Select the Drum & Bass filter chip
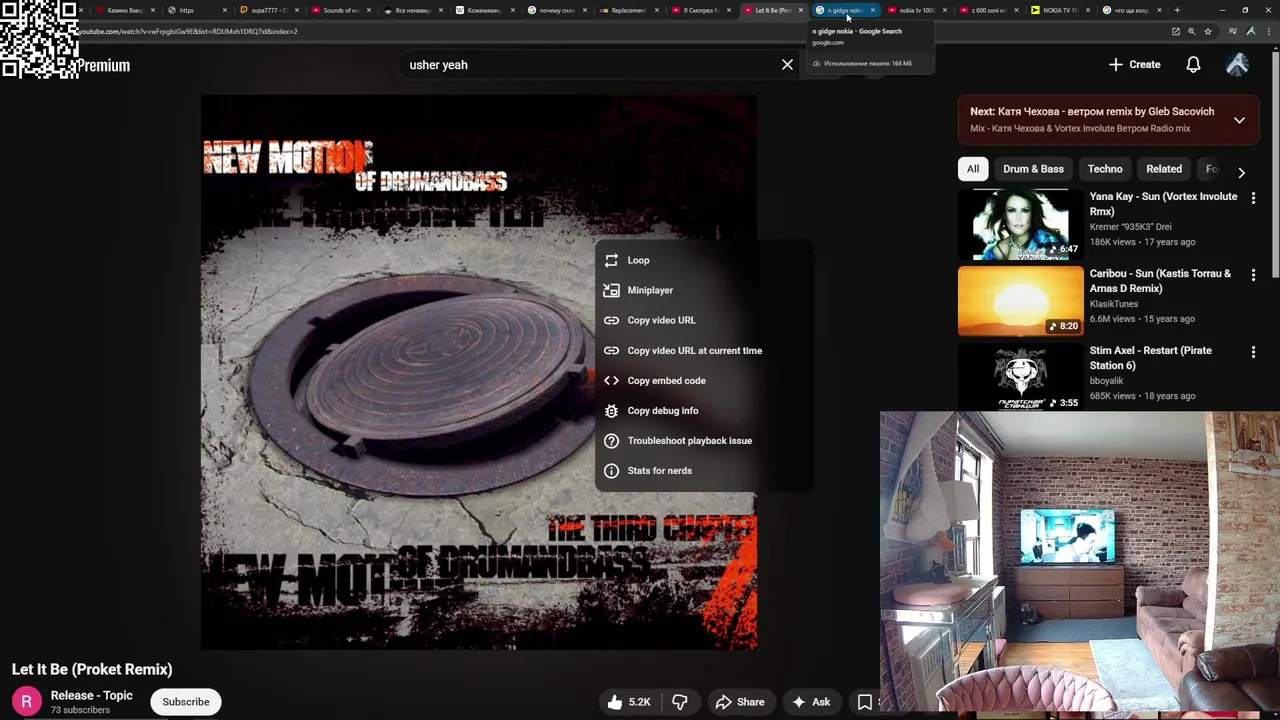 tap(1033, 169)
